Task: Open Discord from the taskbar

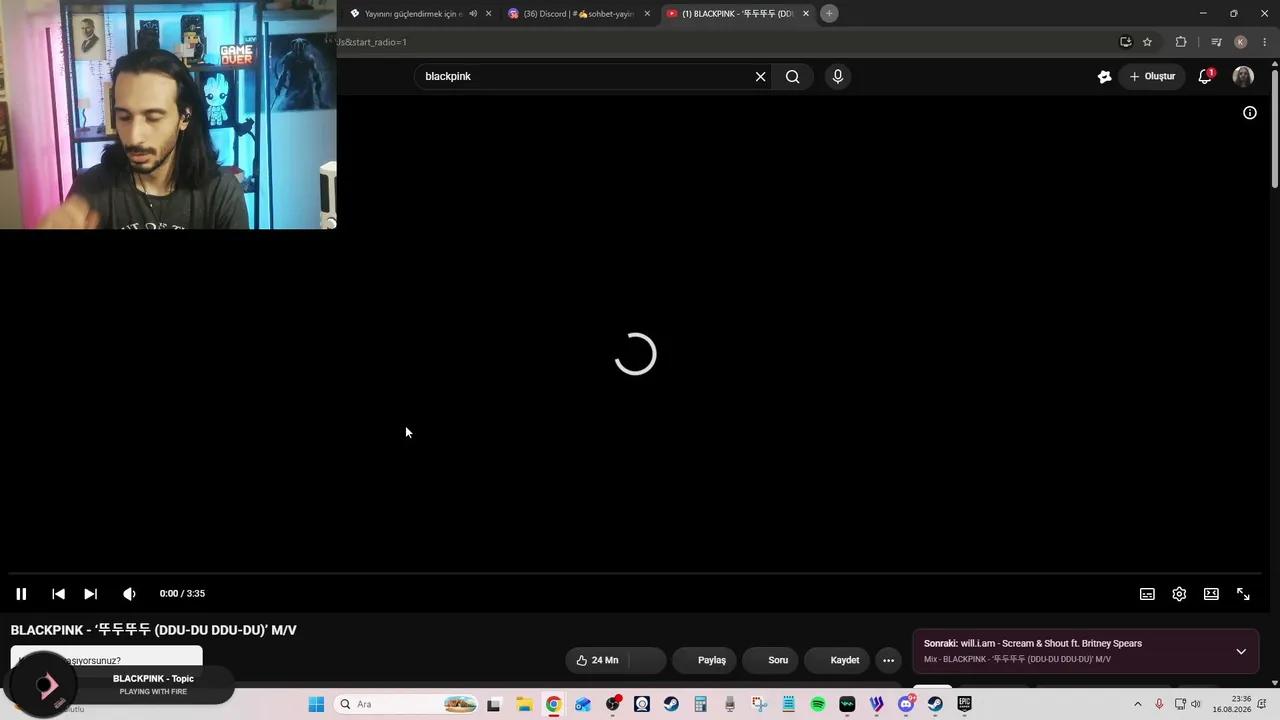Action: [906, 704]
